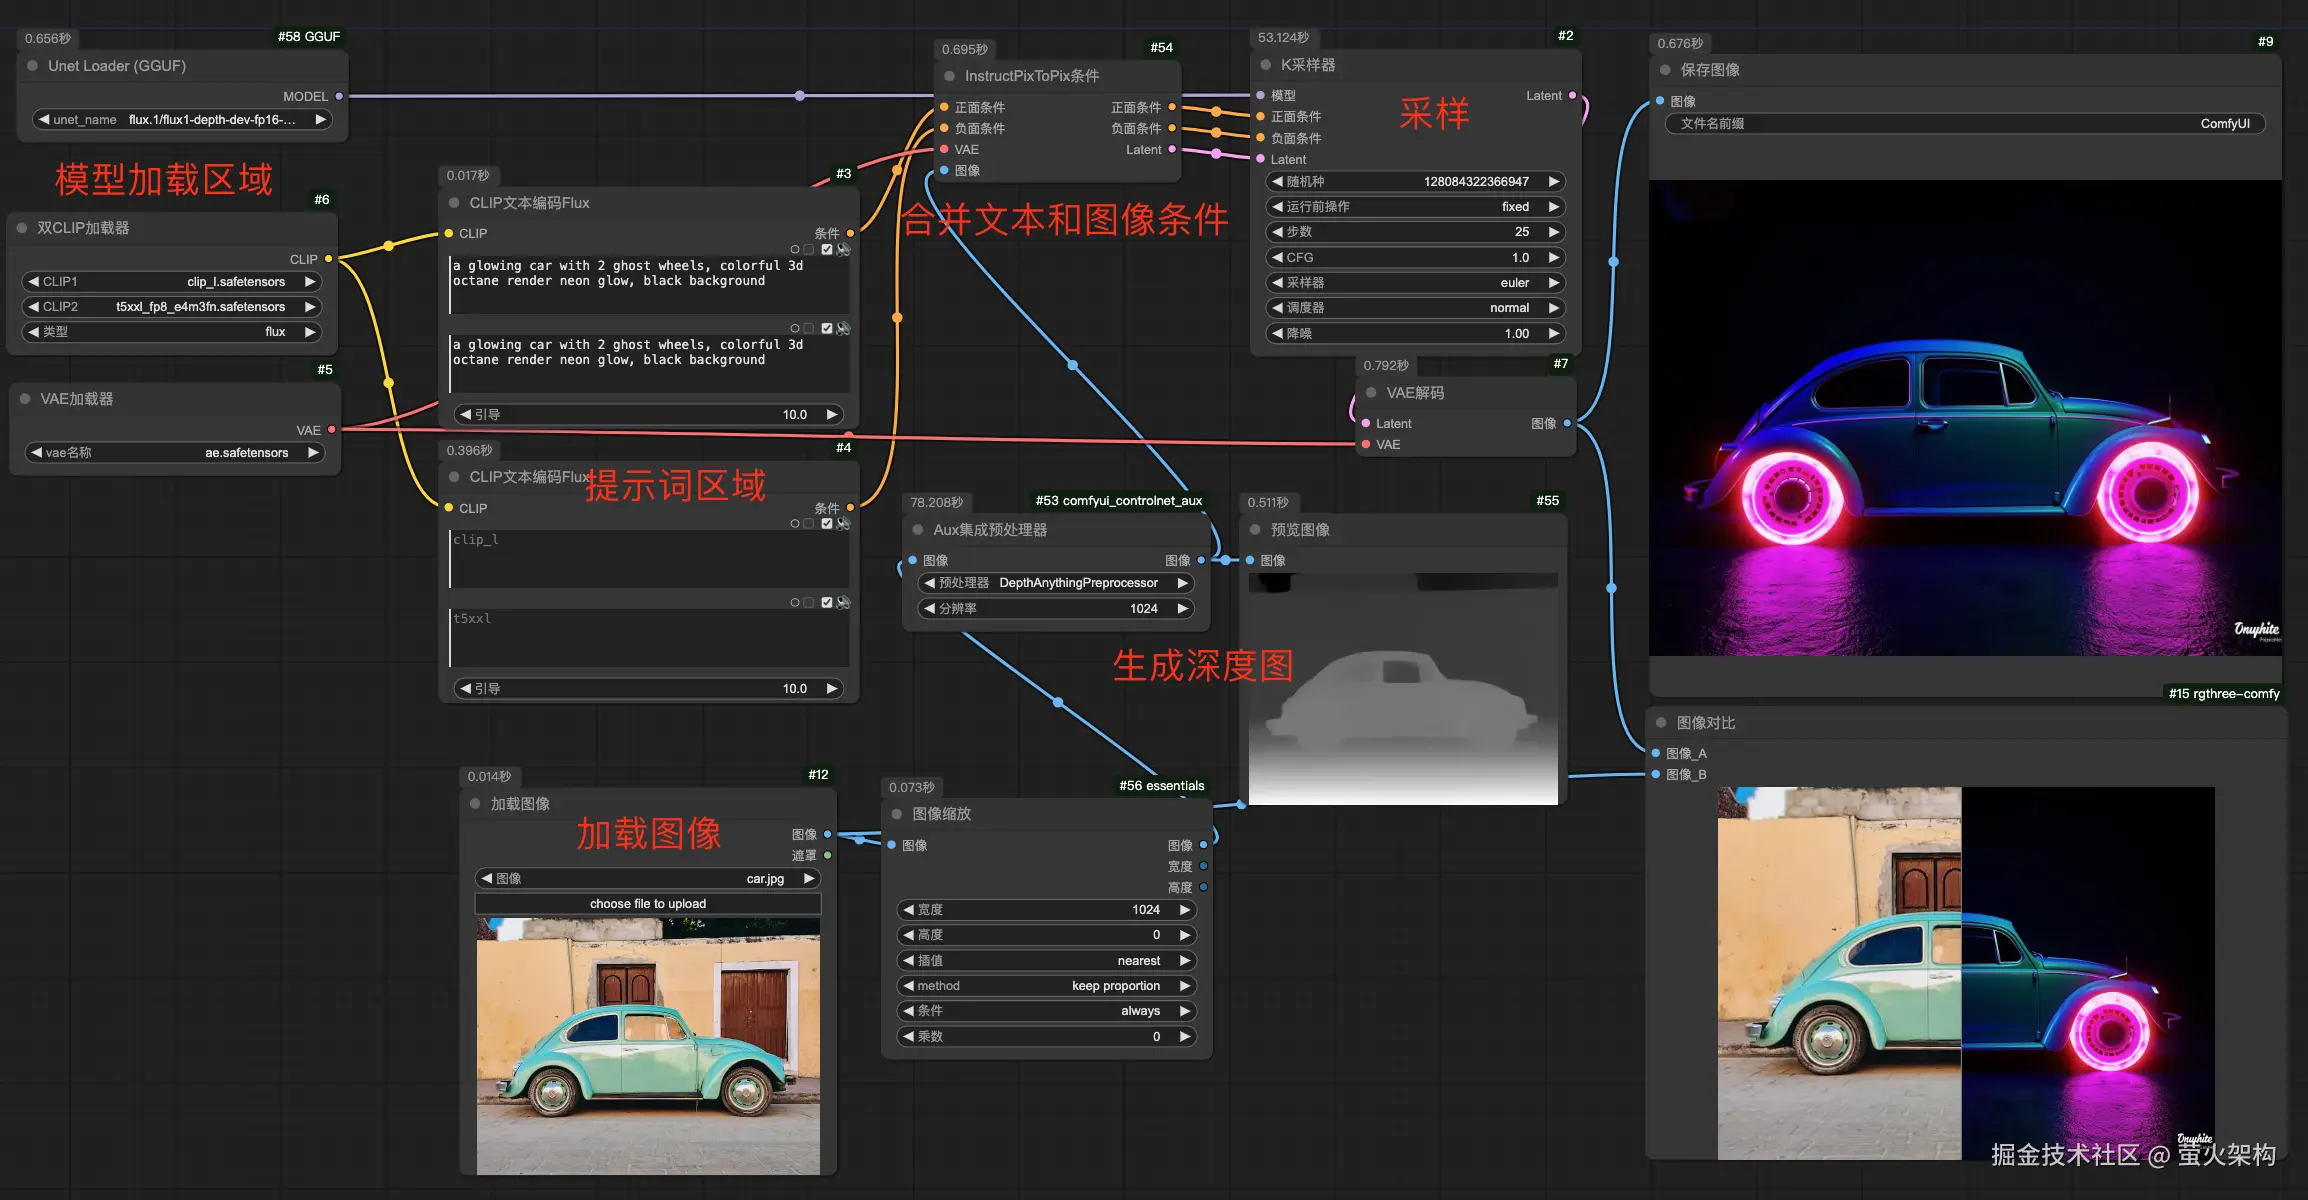Click the 降噪 1.00 value slider
The image size is (2308, 1200).
[x=1414, y=334]
